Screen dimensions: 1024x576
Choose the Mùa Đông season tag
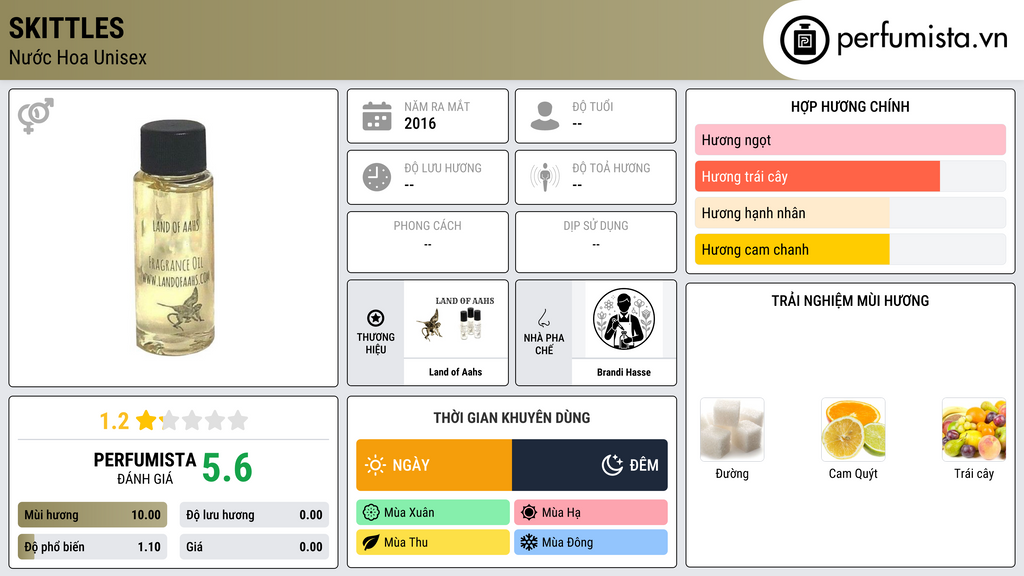pos(591,542)
